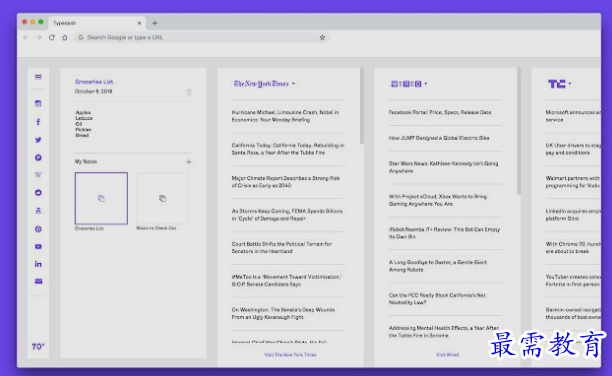Screen dimensions: 612x376
Task: Reload the page with the refresh icon
Action: 52,37
